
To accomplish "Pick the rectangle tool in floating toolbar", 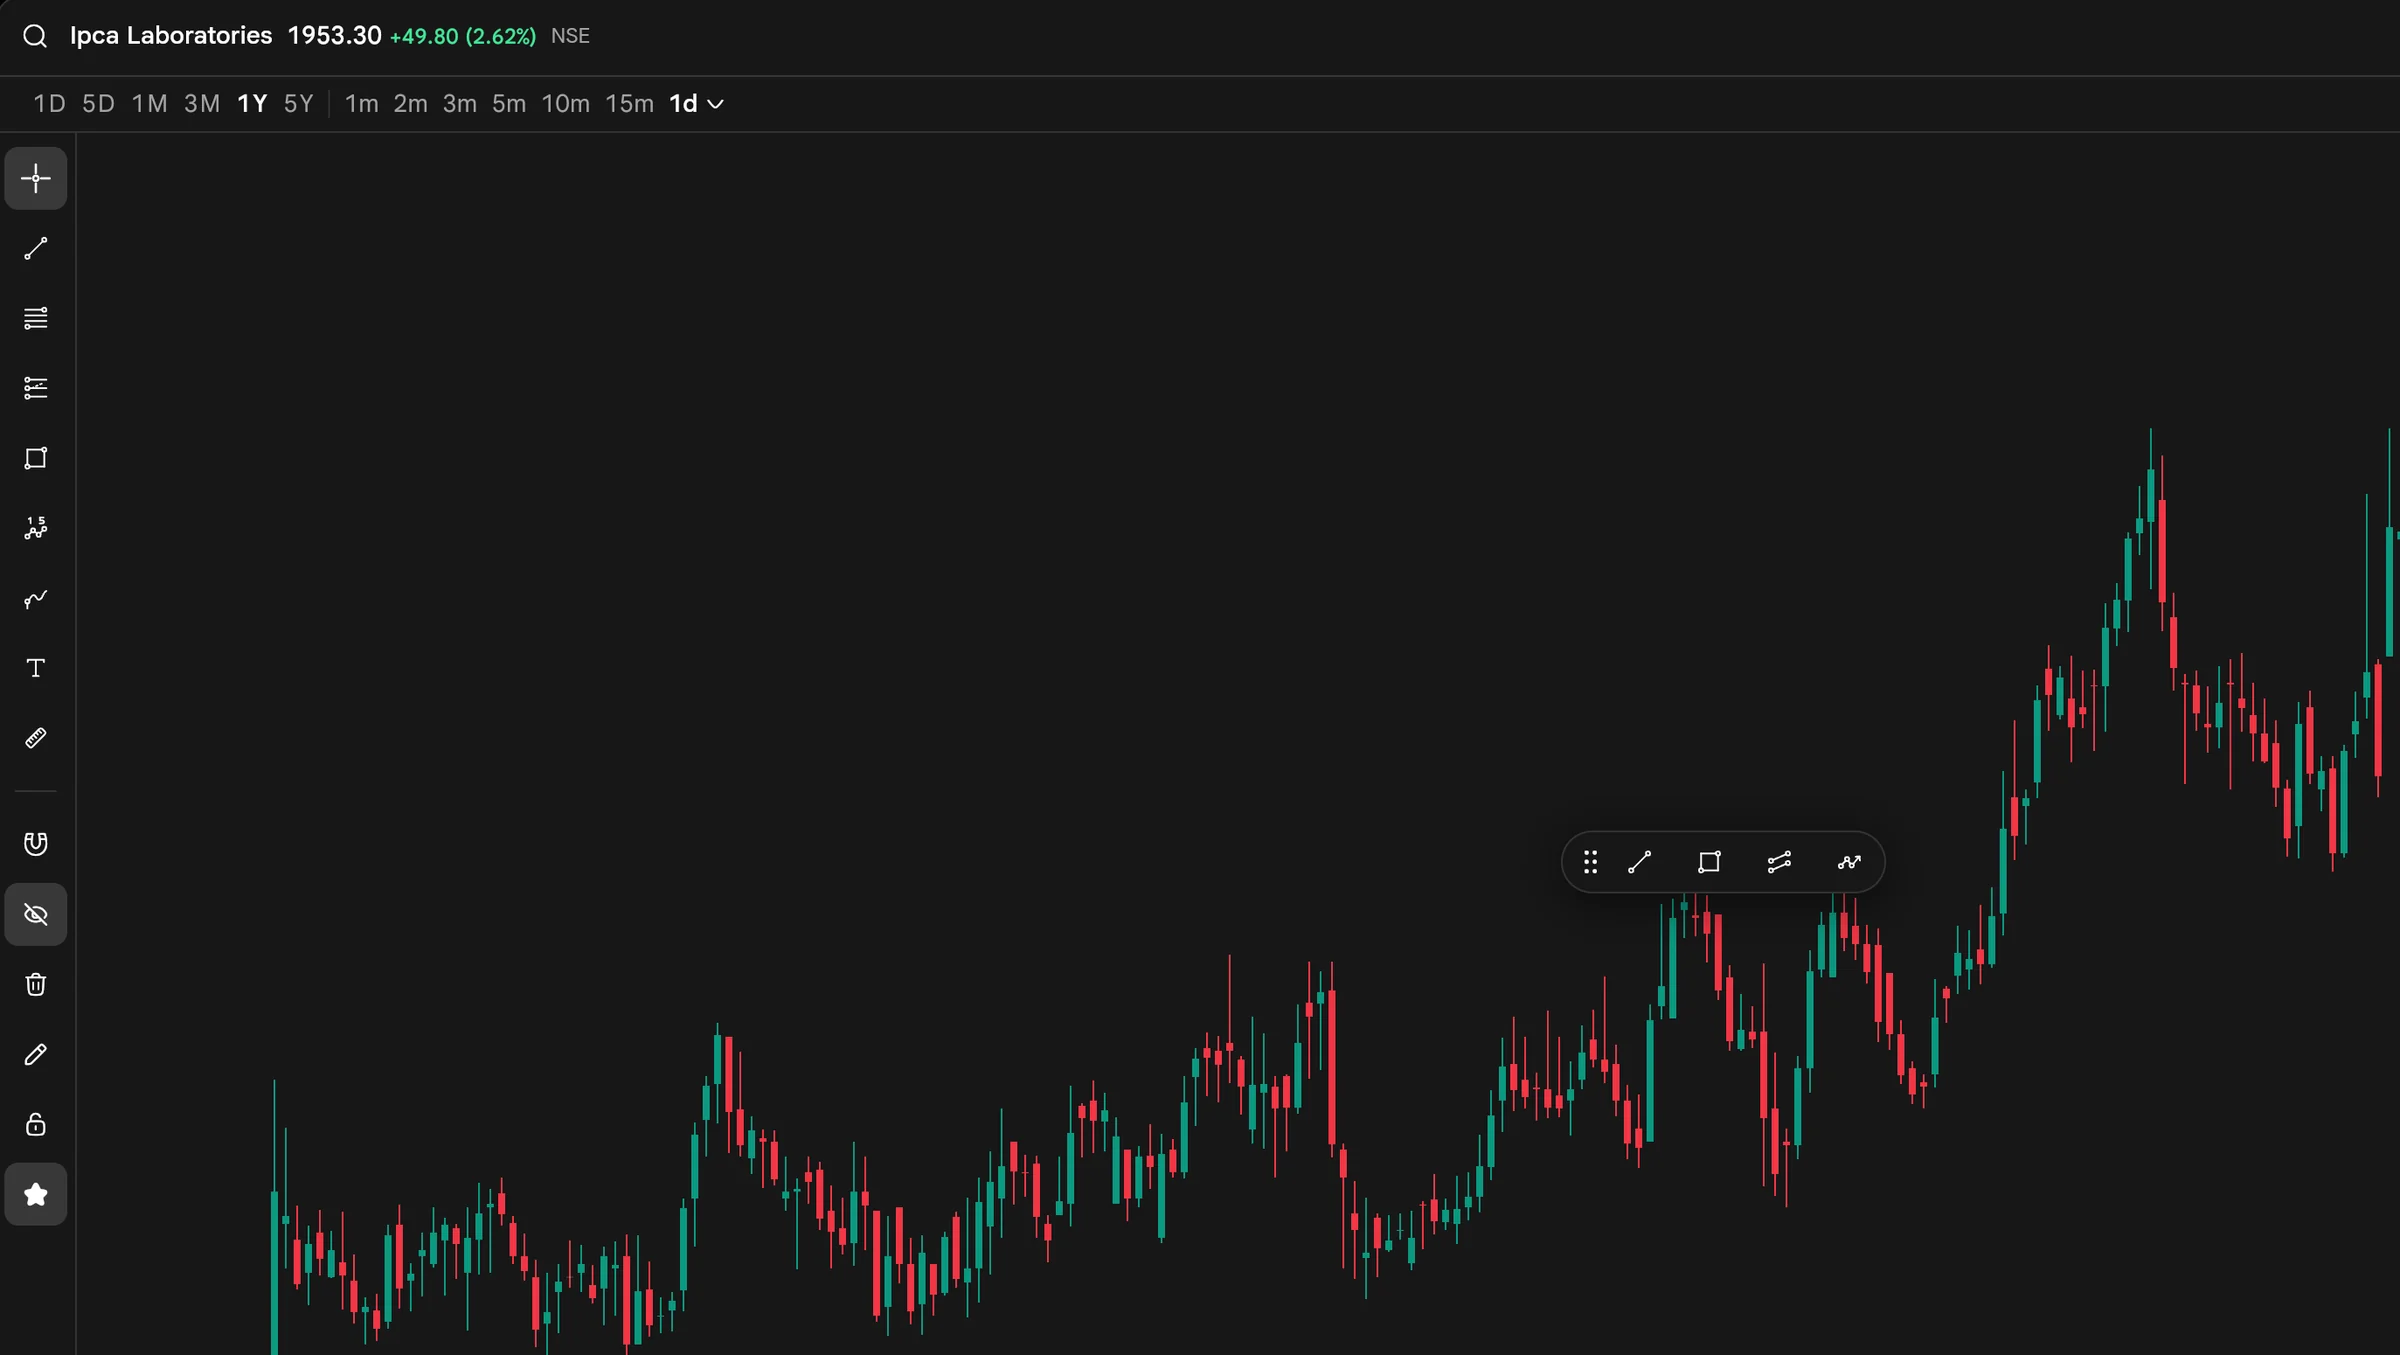I will point(1709,862).
